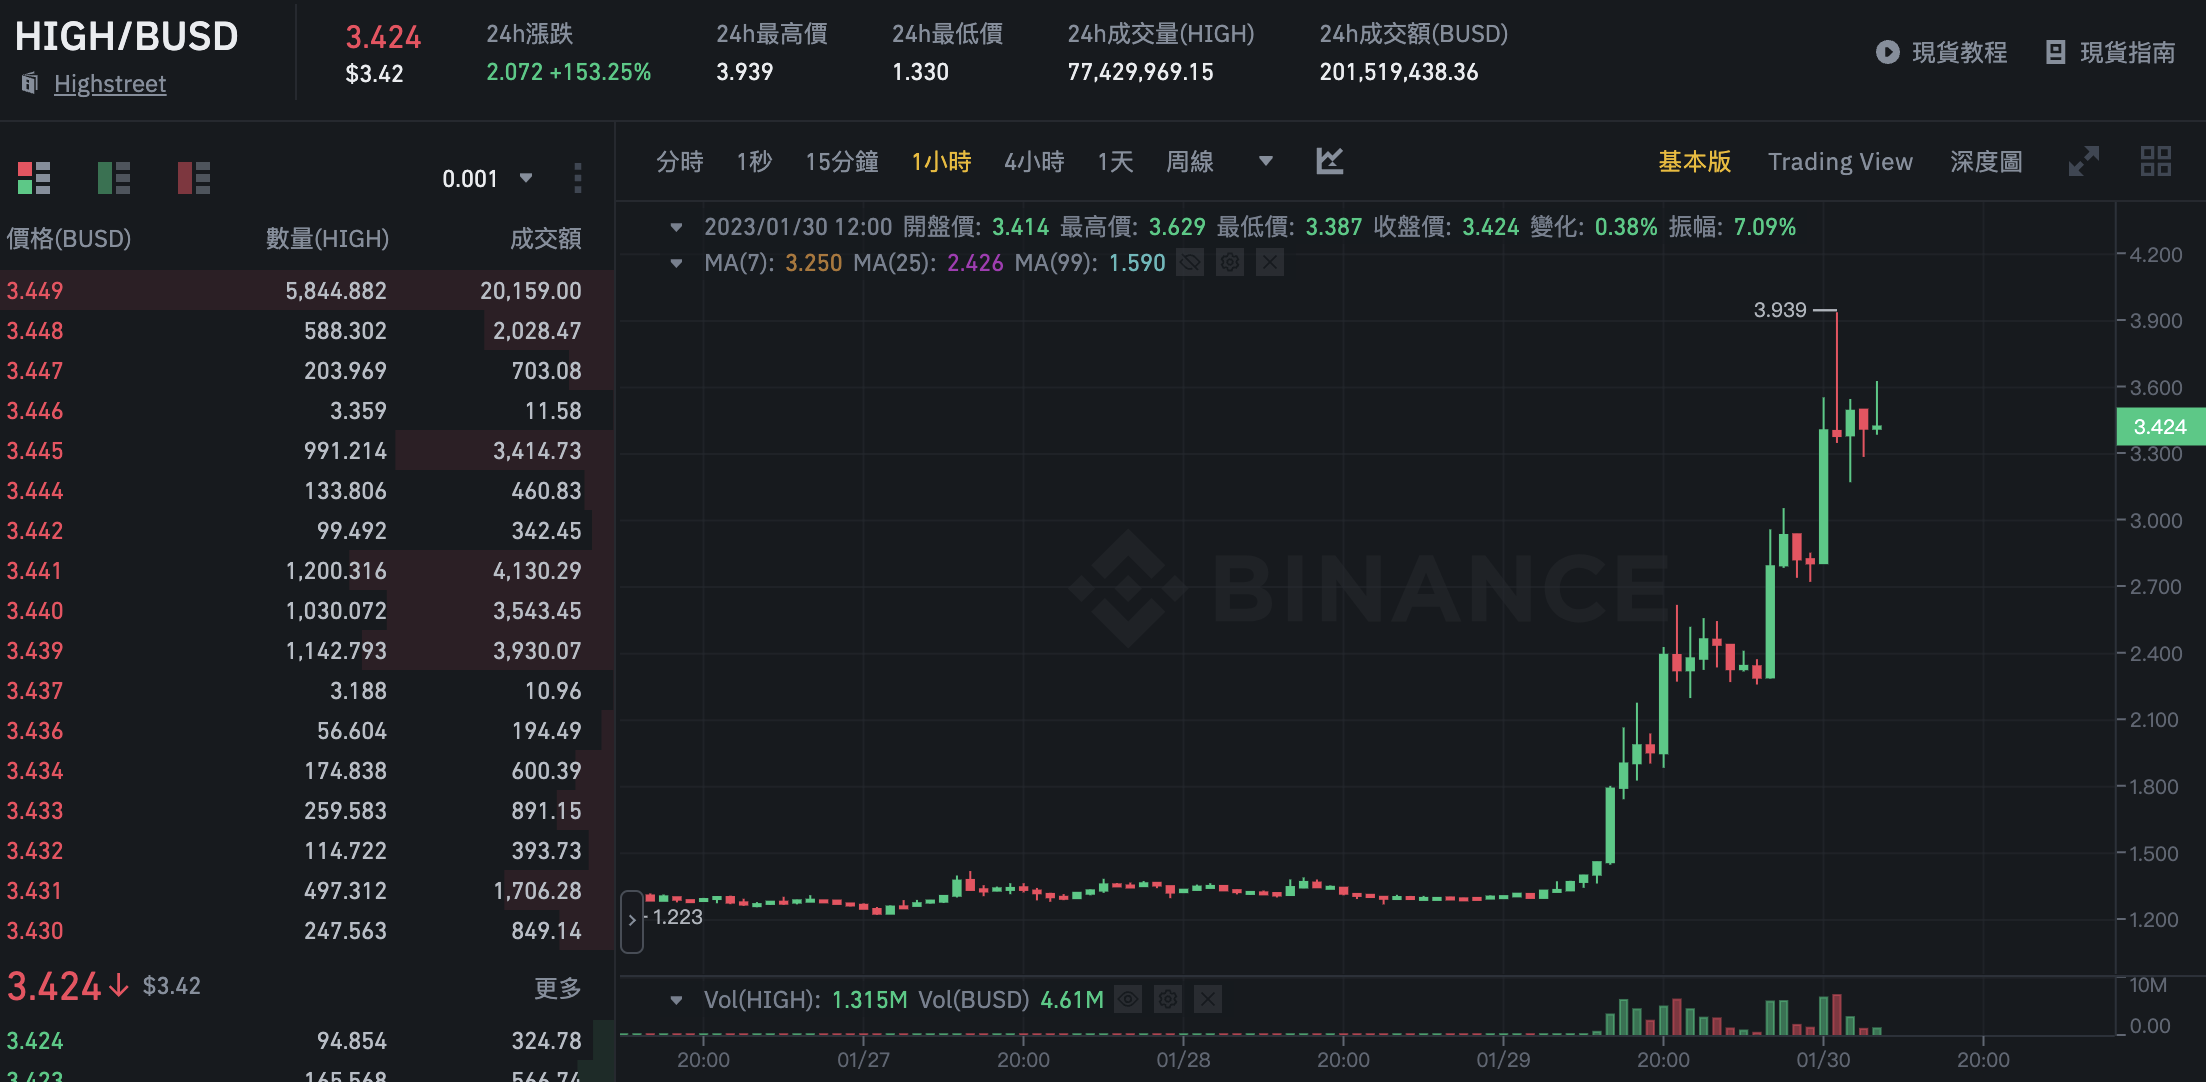
Task: Open the Highstreet project link
Action: (x=110, y=84)
